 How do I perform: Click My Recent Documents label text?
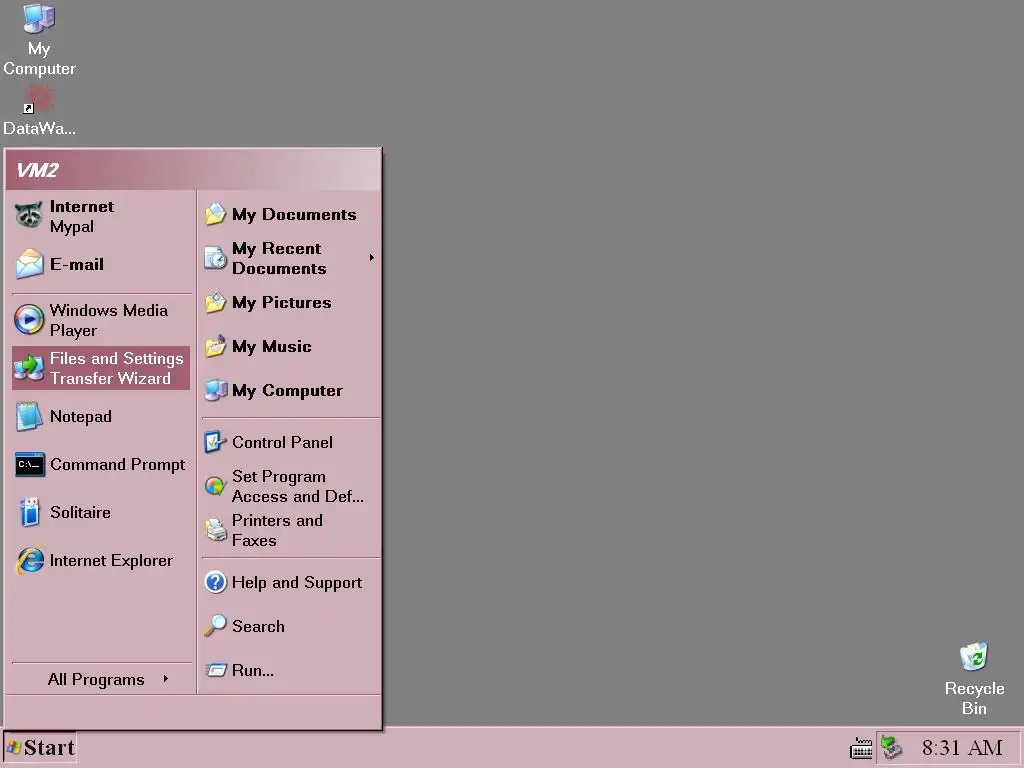[x=279, y=259]
